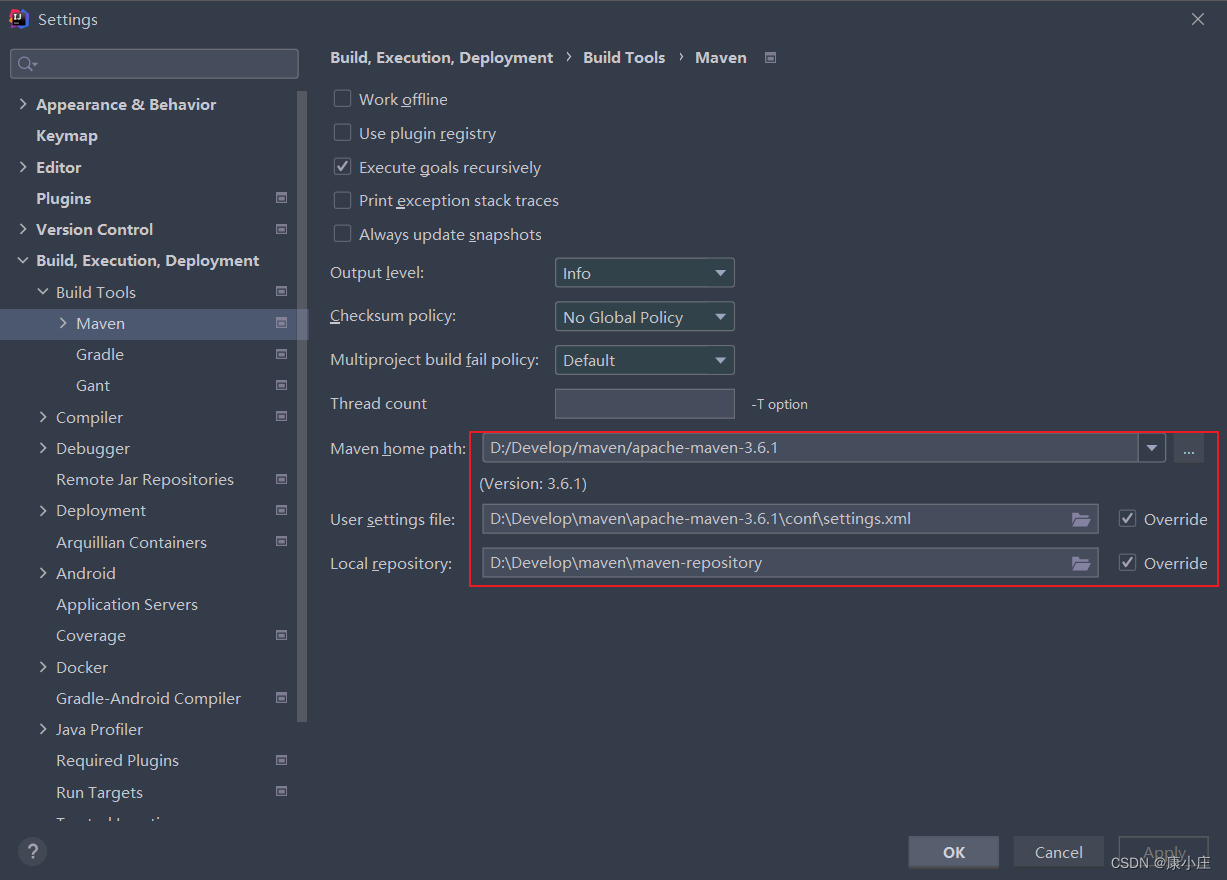This screenshot has width=1227, height=880.
Task: Uncheck Execute goals recursively
Action: pyautogui.click(x=343, y=167)
